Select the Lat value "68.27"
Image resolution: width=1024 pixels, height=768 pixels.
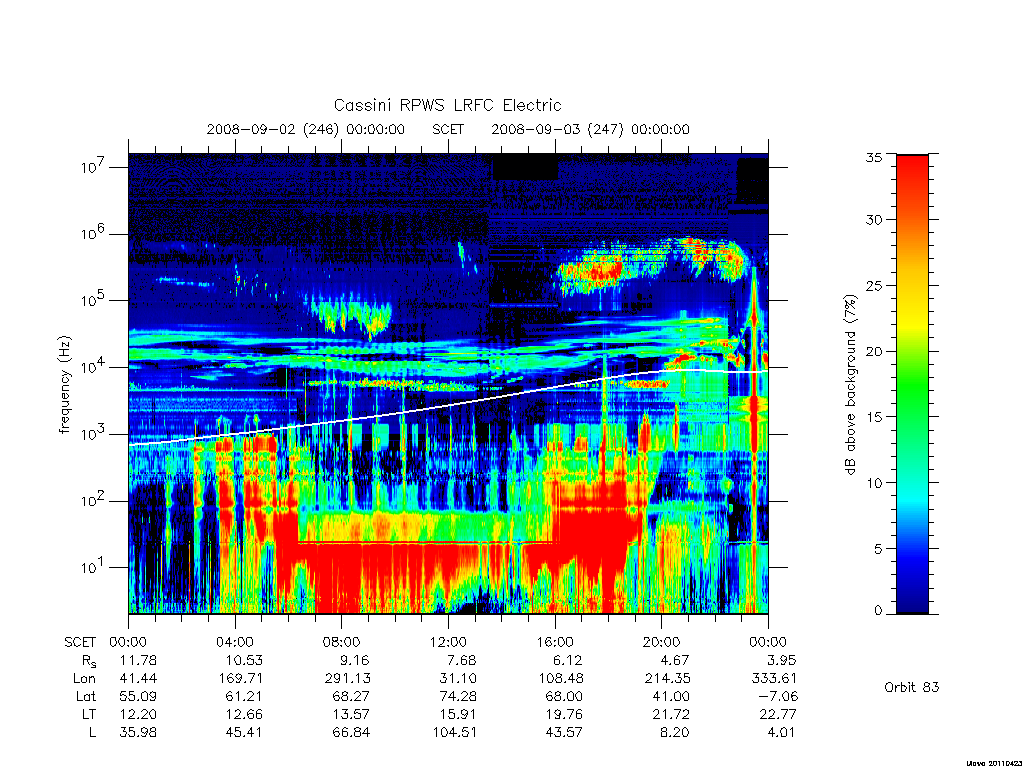(351, 697)
